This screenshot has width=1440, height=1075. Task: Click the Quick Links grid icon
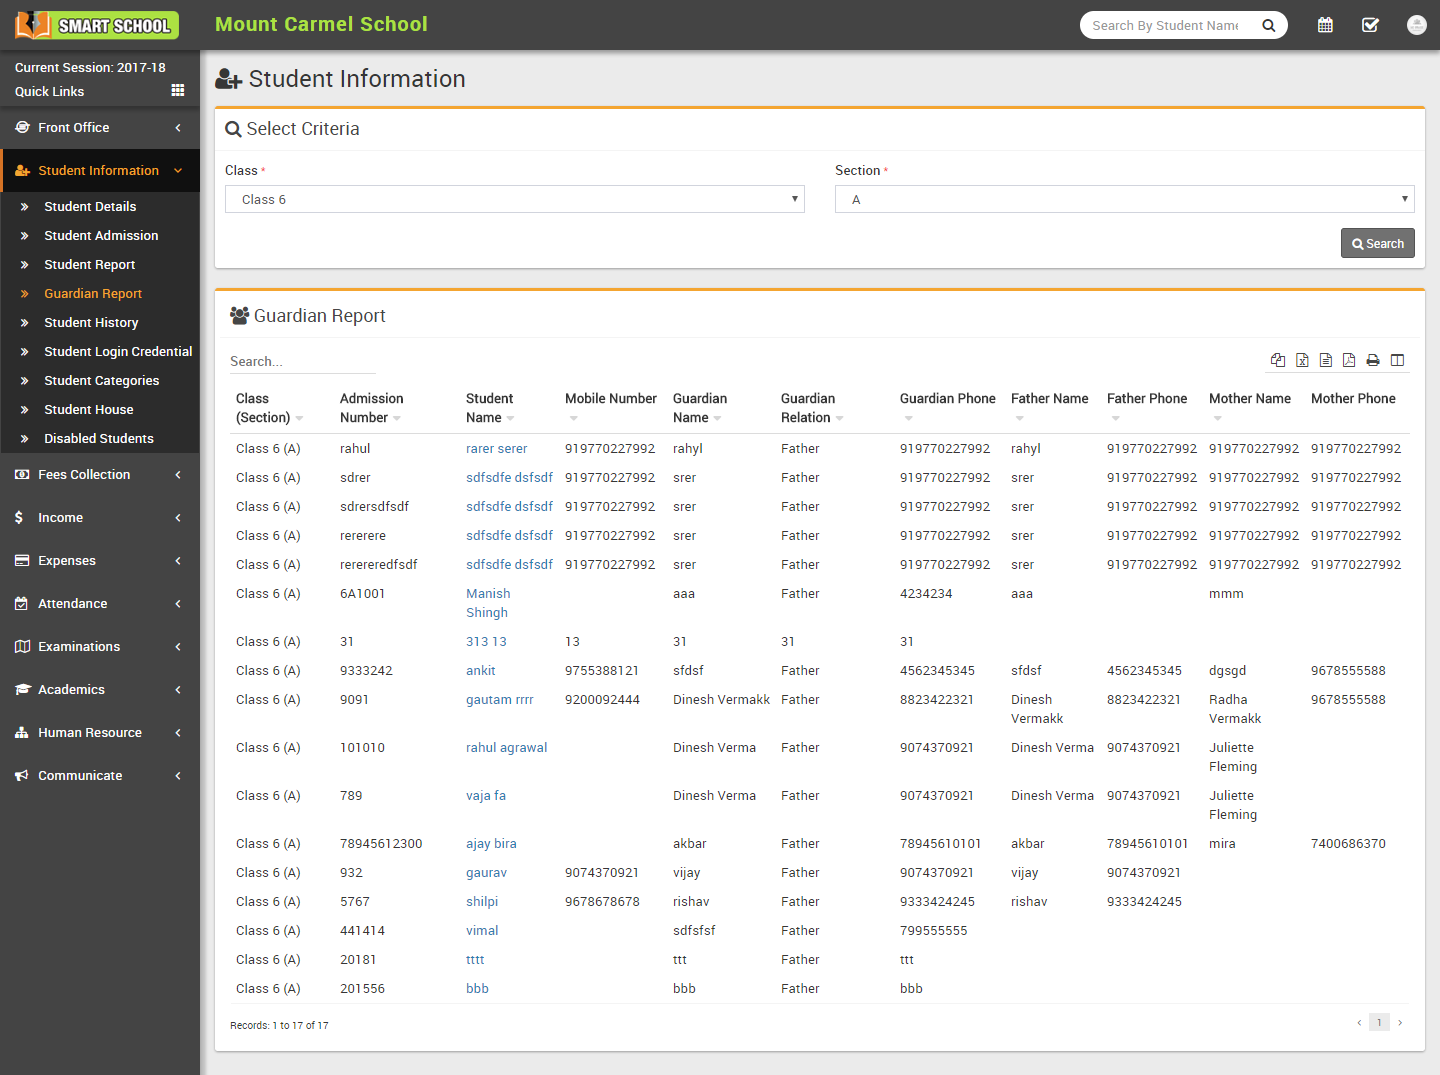(178, 91)
